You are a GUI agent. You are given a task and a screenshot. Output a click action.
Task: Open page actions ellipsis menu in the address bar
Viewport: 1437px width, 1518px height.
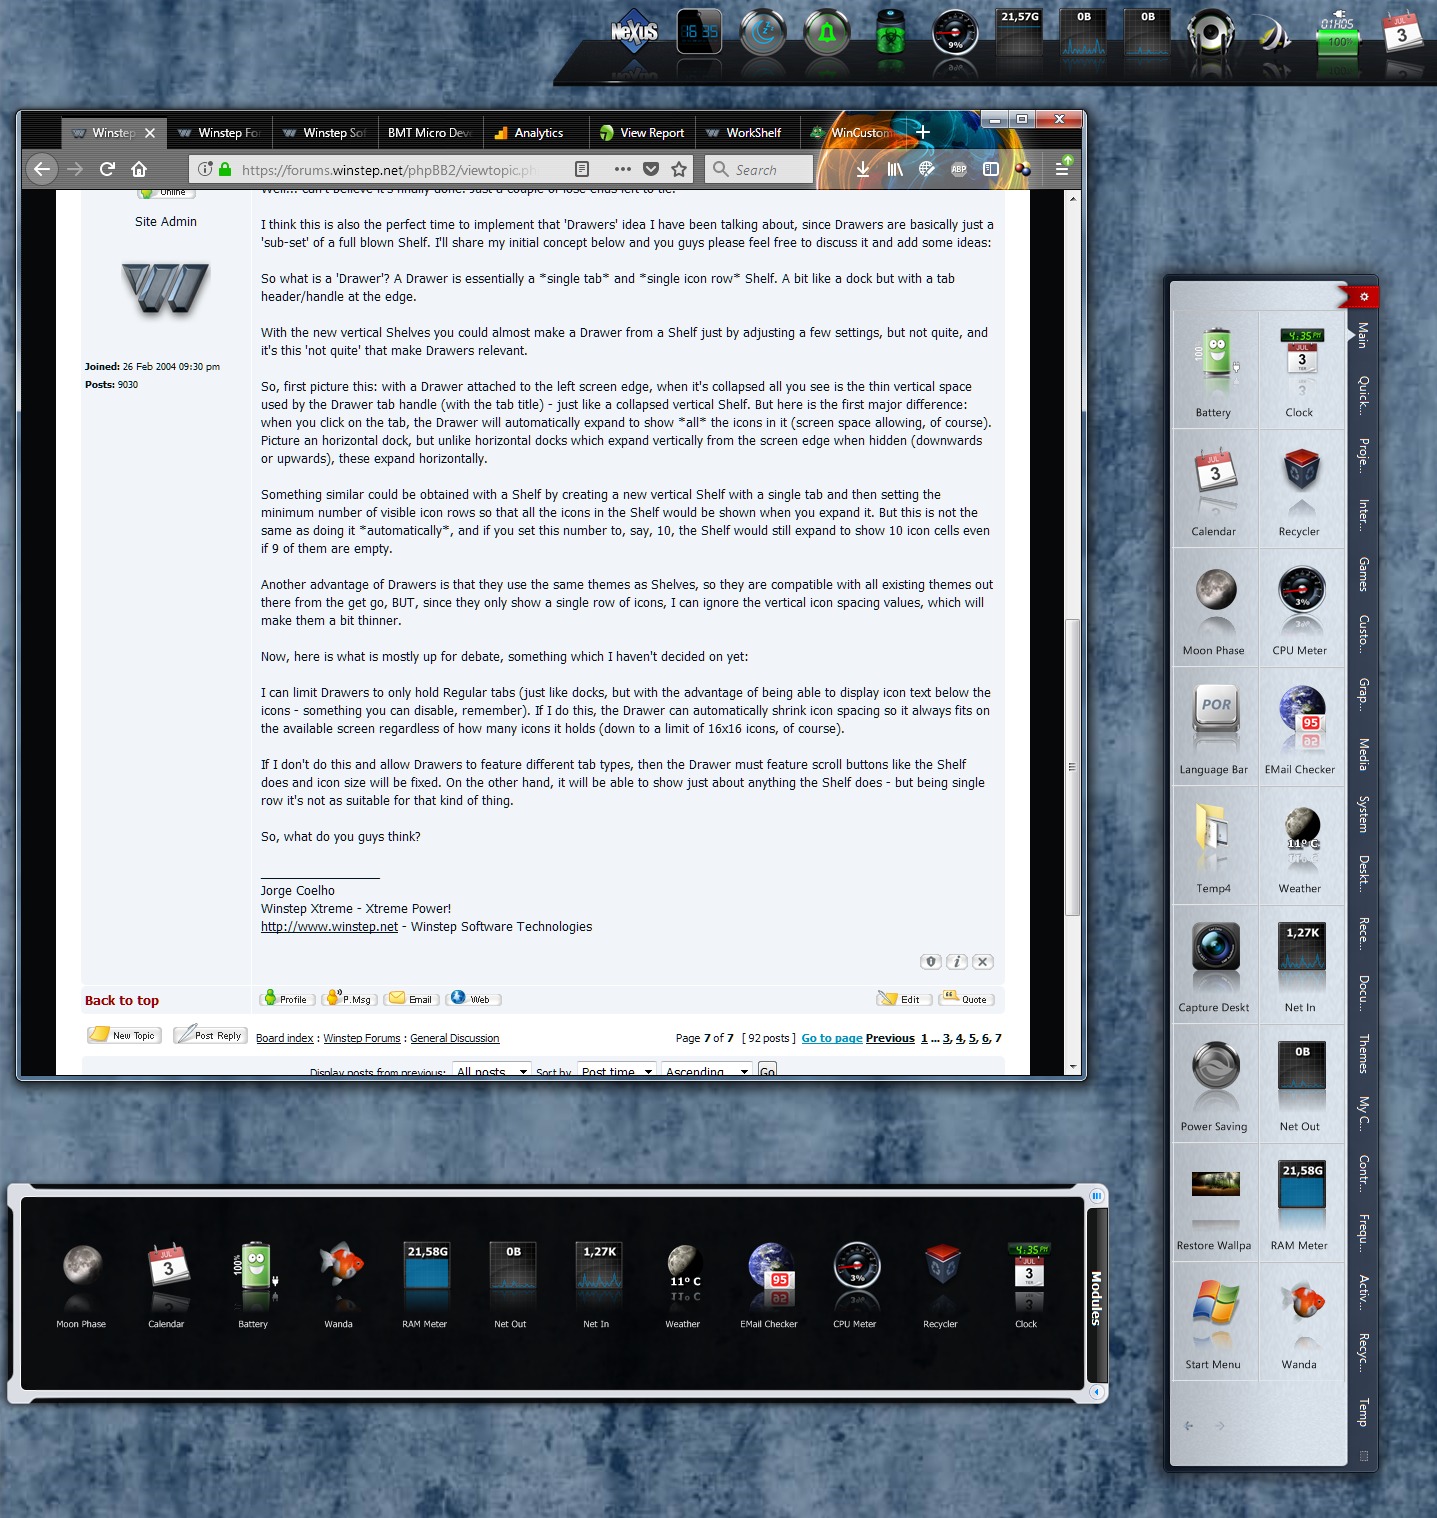tap(622, 169)
